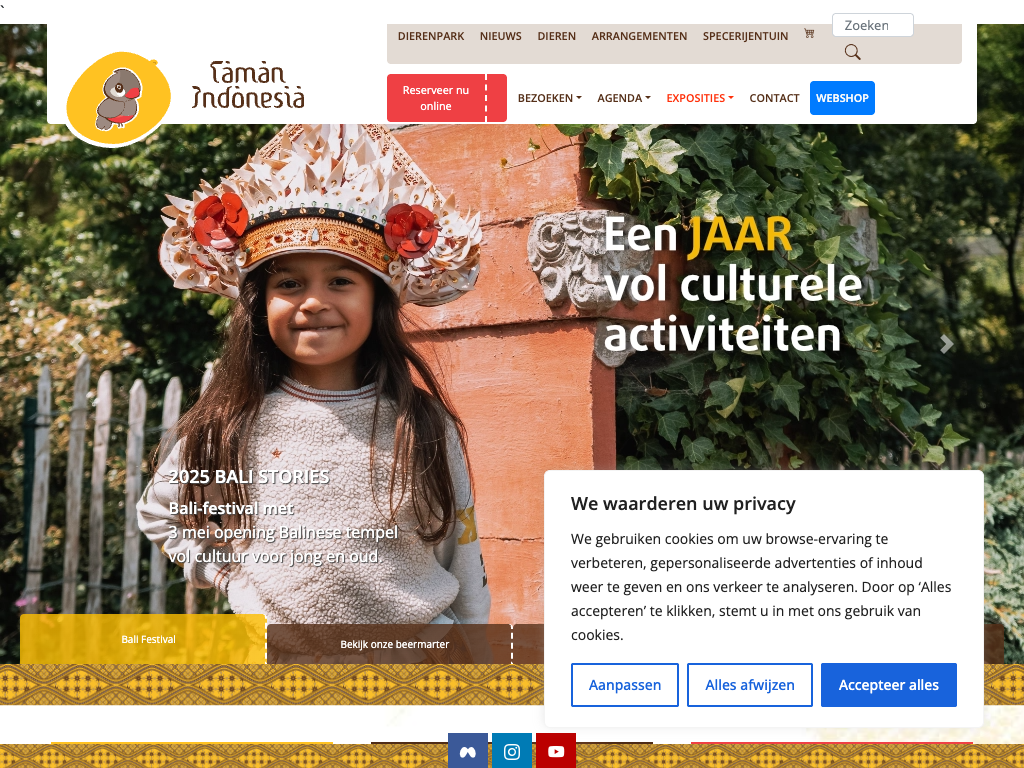Advance carousel with the right arrow

pyautogui.click(x=946, y=344)
